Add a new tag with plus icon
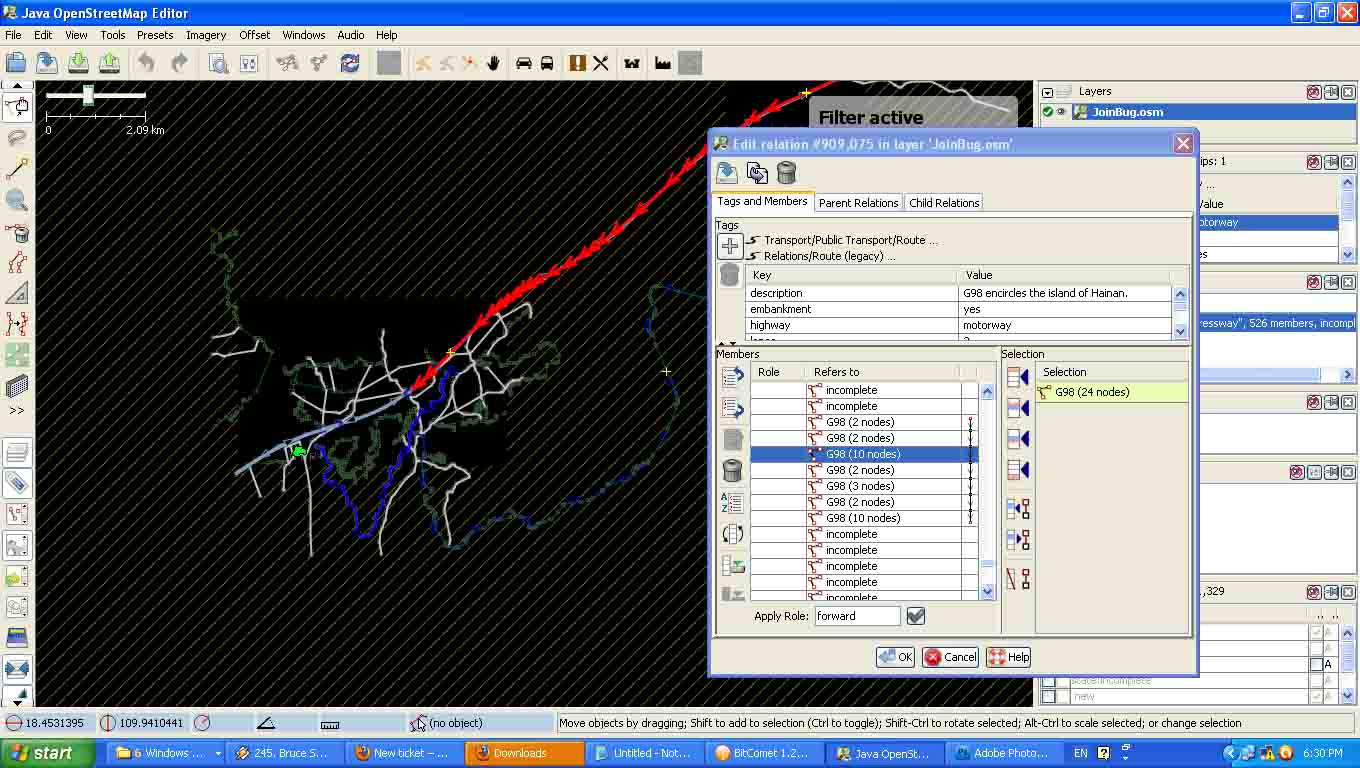 point(730,246)
